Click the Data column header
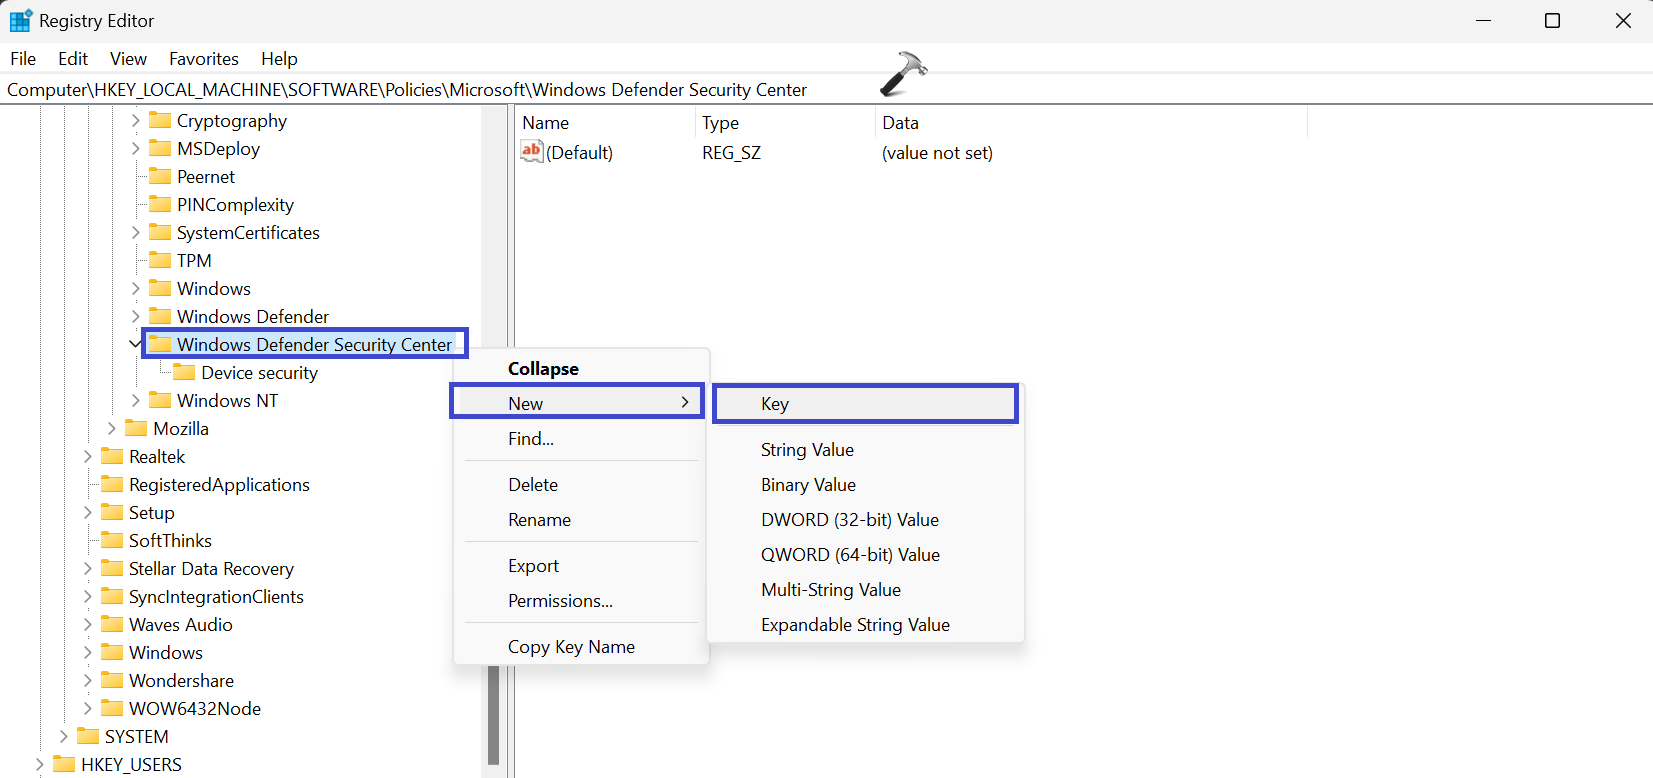The width and height of the screenshot is (1653, 778). 900,123
